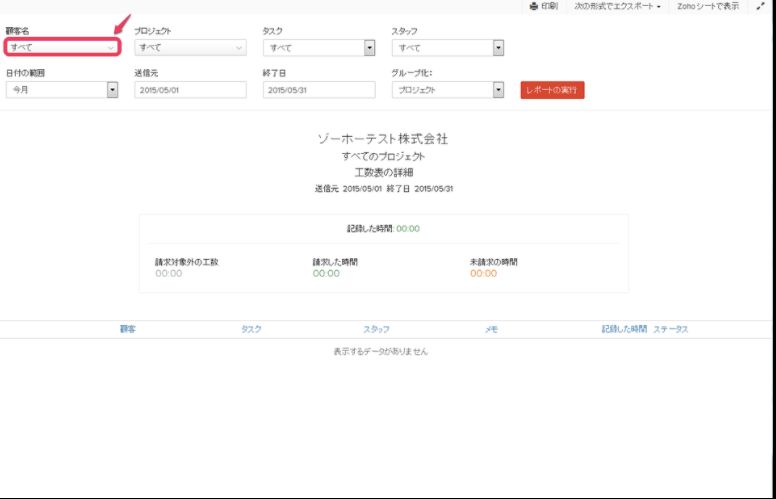Click the 送信元 start date field
The height and width of the screenshot is (499, 776).
[x=190, y=90]
